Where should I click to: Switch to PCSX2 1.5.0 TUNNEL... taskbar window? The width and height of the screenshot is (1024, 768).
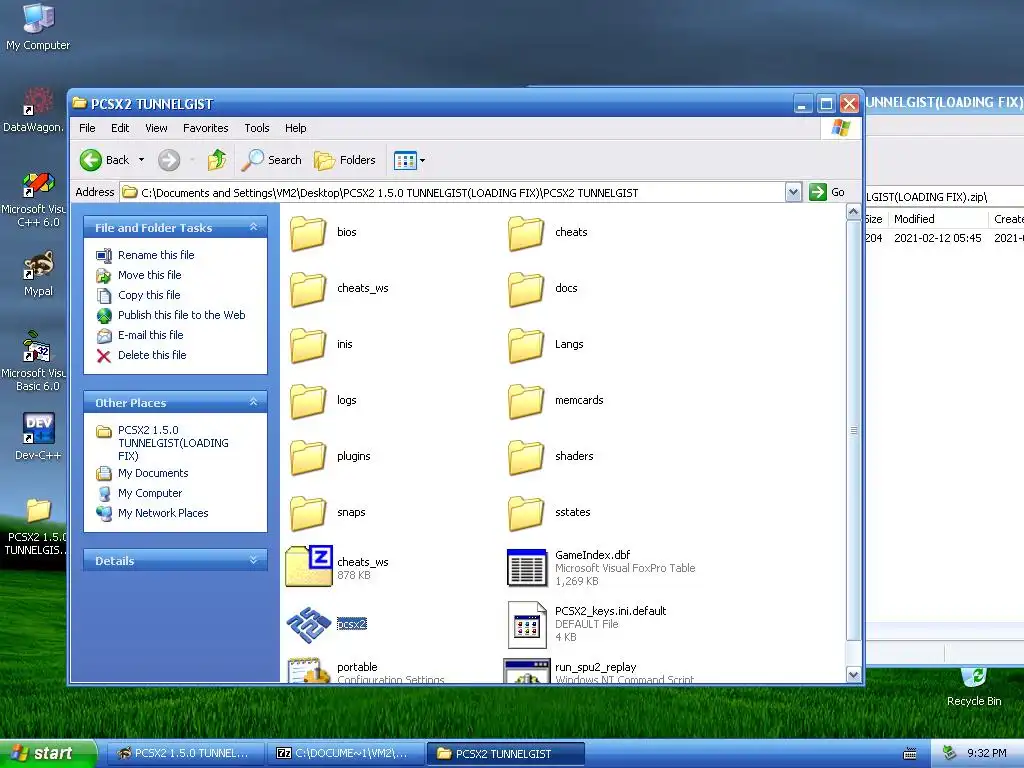[x=184, y=754]
